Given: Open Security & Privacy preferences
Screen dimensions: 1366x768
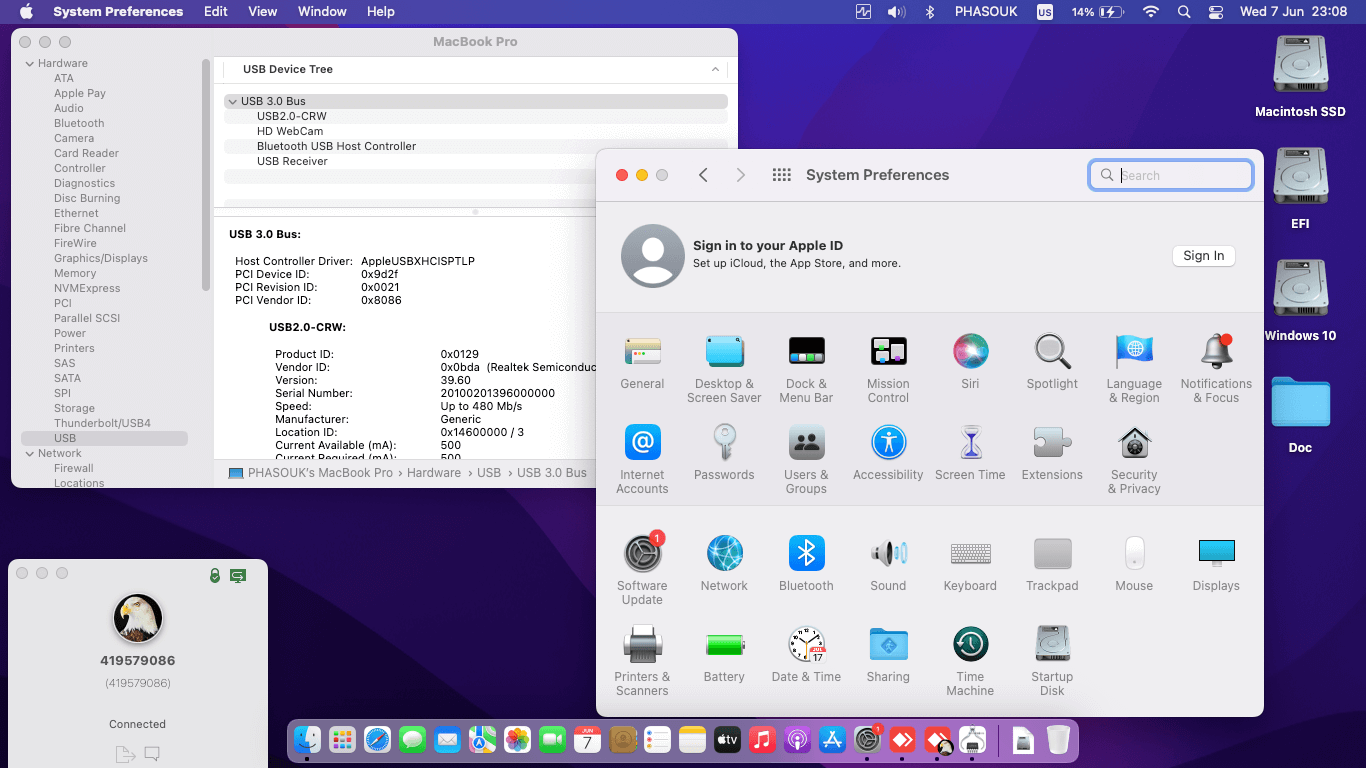Looking at the screenshot, I should pyautogui.click(x=1133, y=443).
